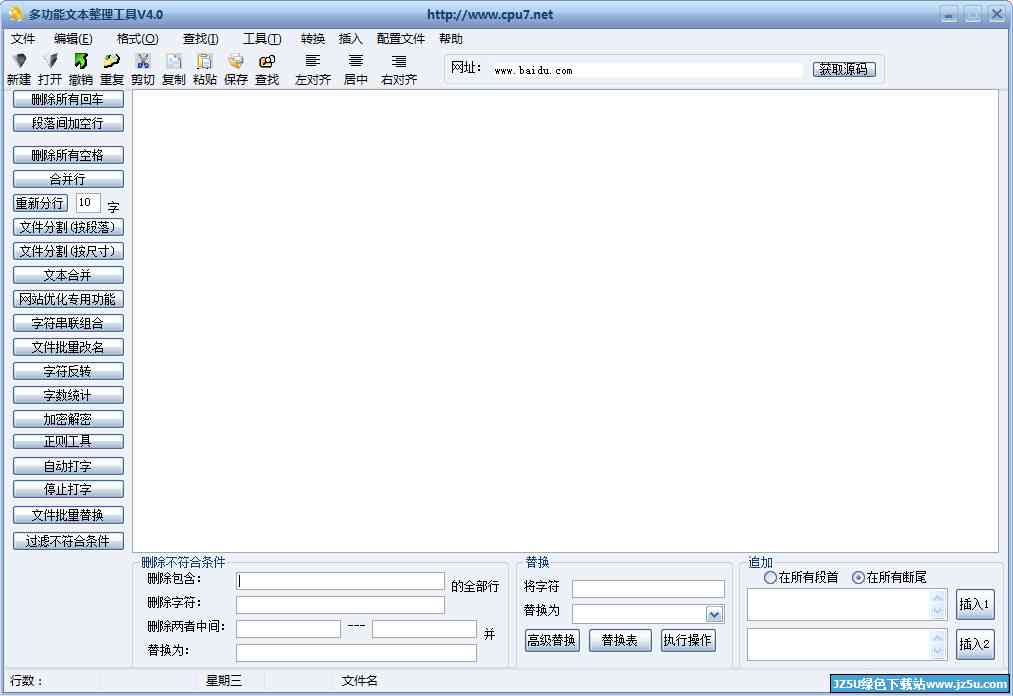Click the 文件批量替换 button

coord(68,515)
